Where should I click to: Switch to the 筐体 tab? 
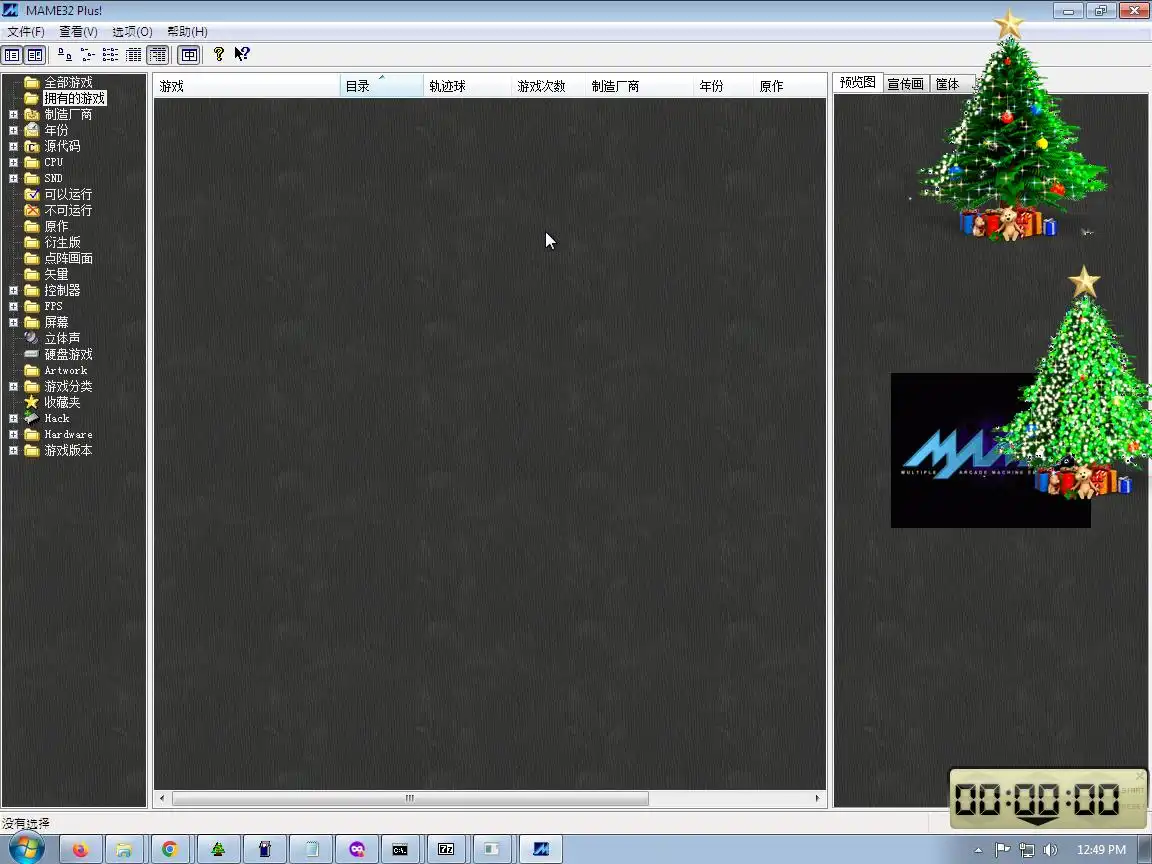click(x=948, y=84)
